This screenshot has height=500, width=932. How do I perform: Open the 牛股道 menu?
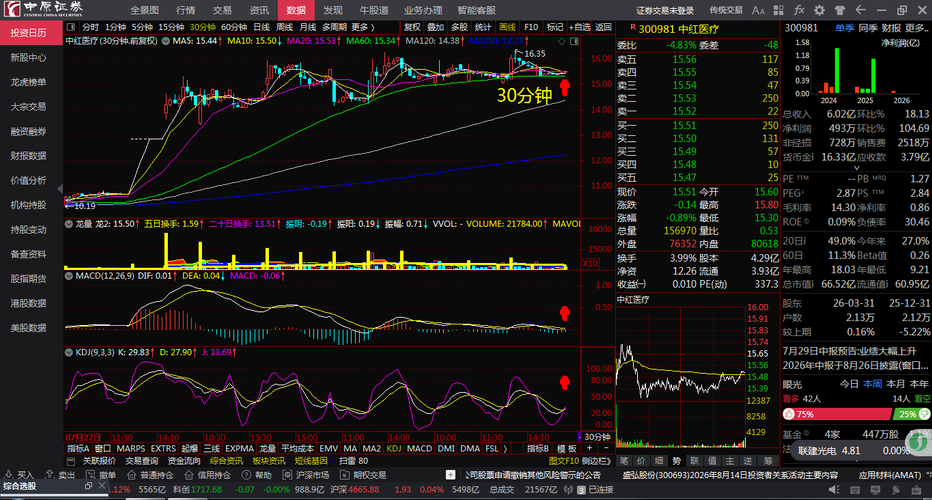[x=374, y=10]
